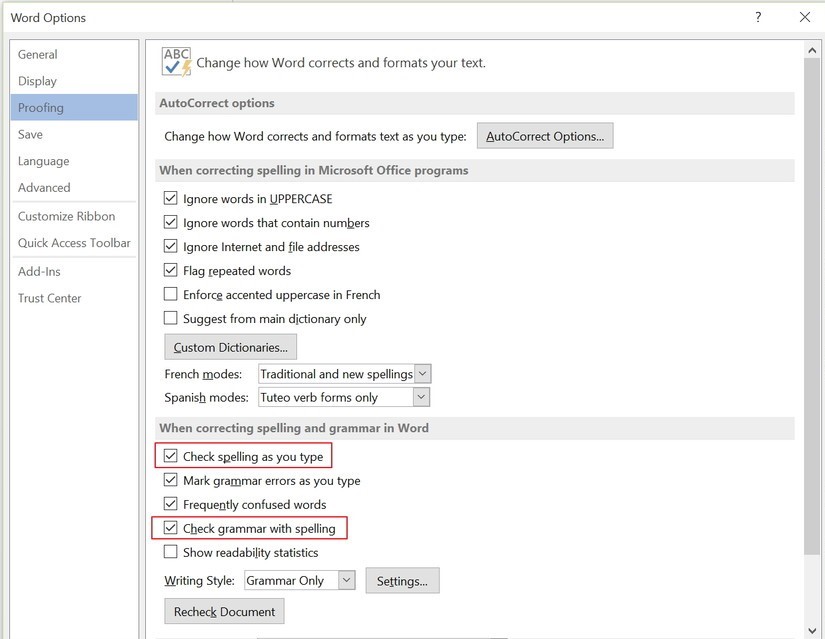Go to Customize Ribbon settings
The width and height of the screenshot is (825, 639).
[x=74, y=216]
